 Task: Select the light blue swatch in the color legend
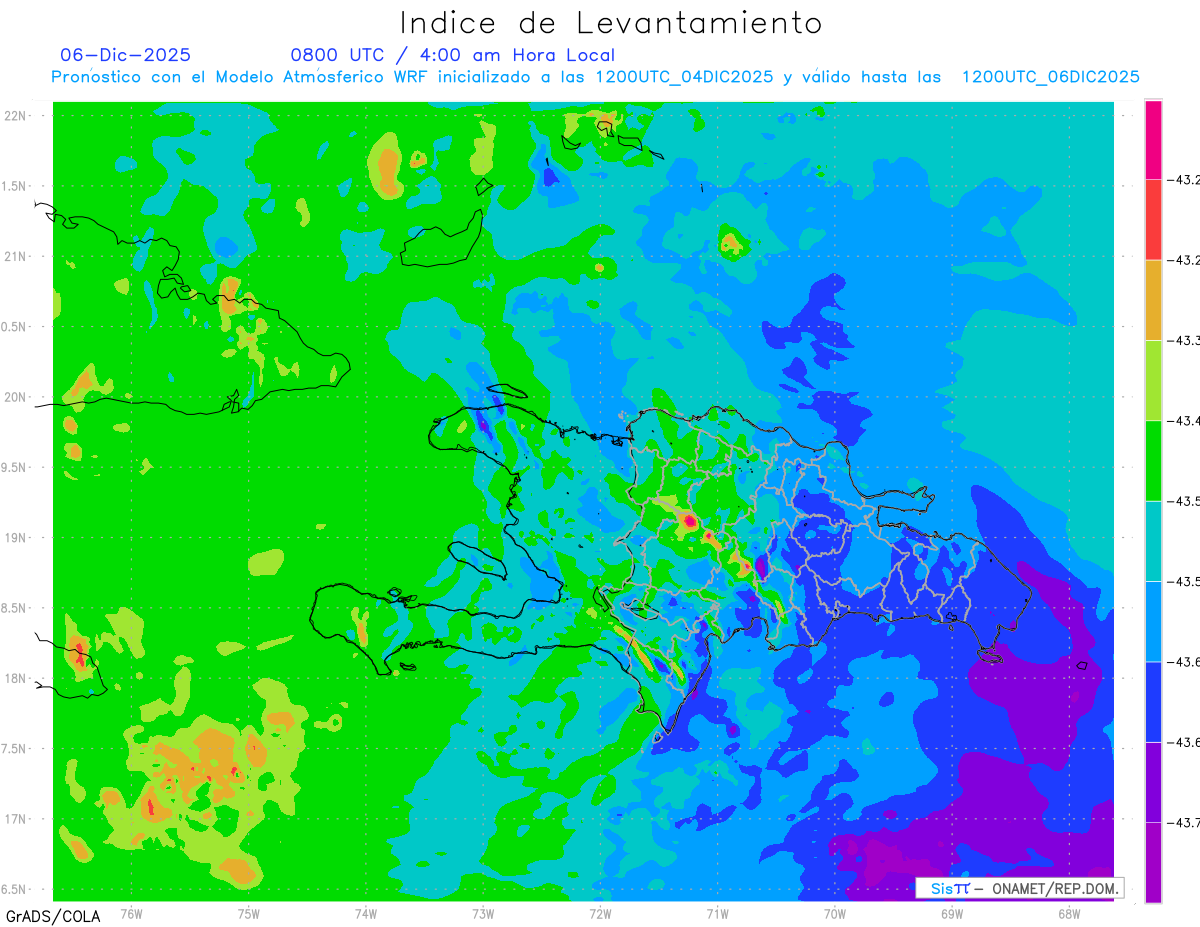point(1153,621)
